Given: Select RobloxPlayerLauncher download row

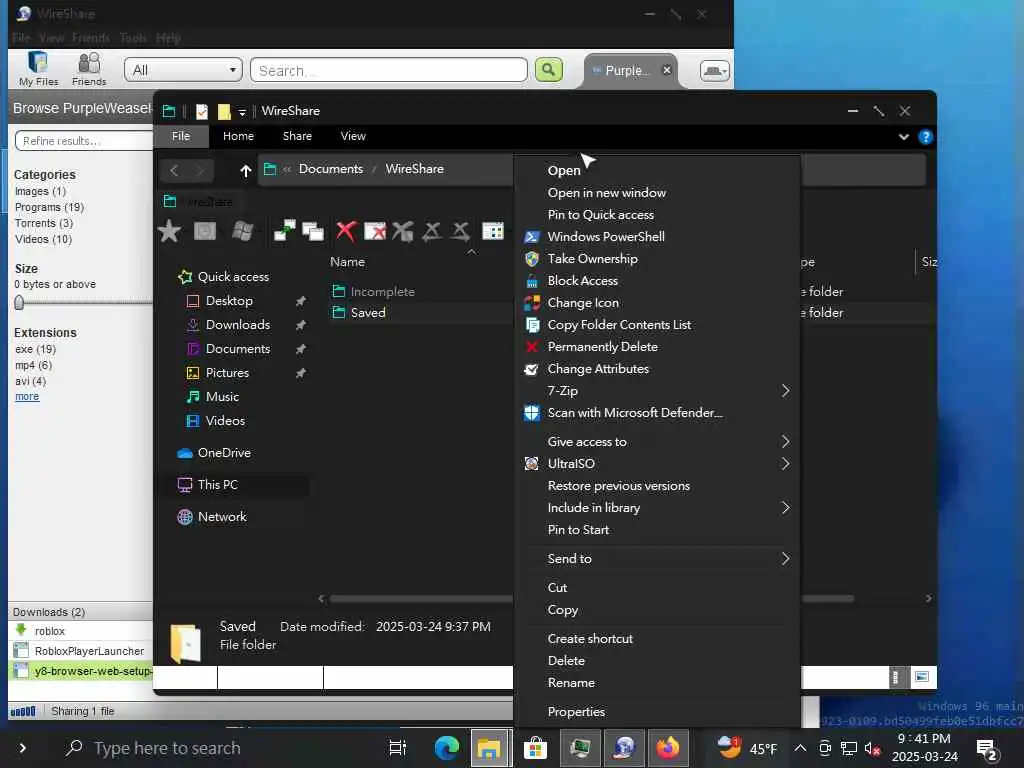Looking at the screenshot, I should [x=82, y=651].
